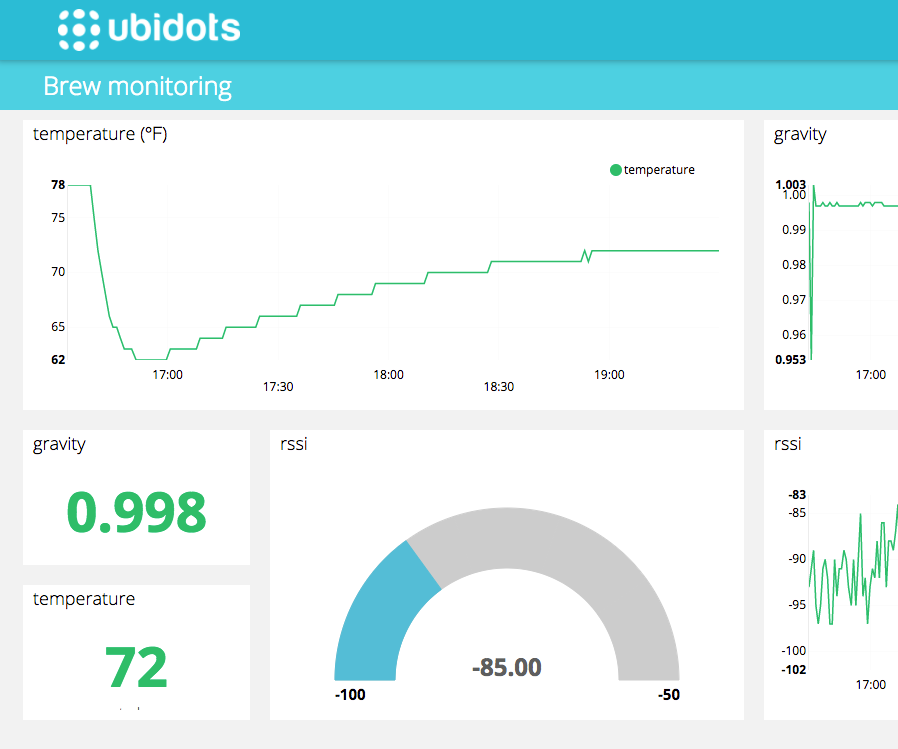Click the gauge needle value -85.00
This screenshot has width=898, height=749.
pos(505,667)
